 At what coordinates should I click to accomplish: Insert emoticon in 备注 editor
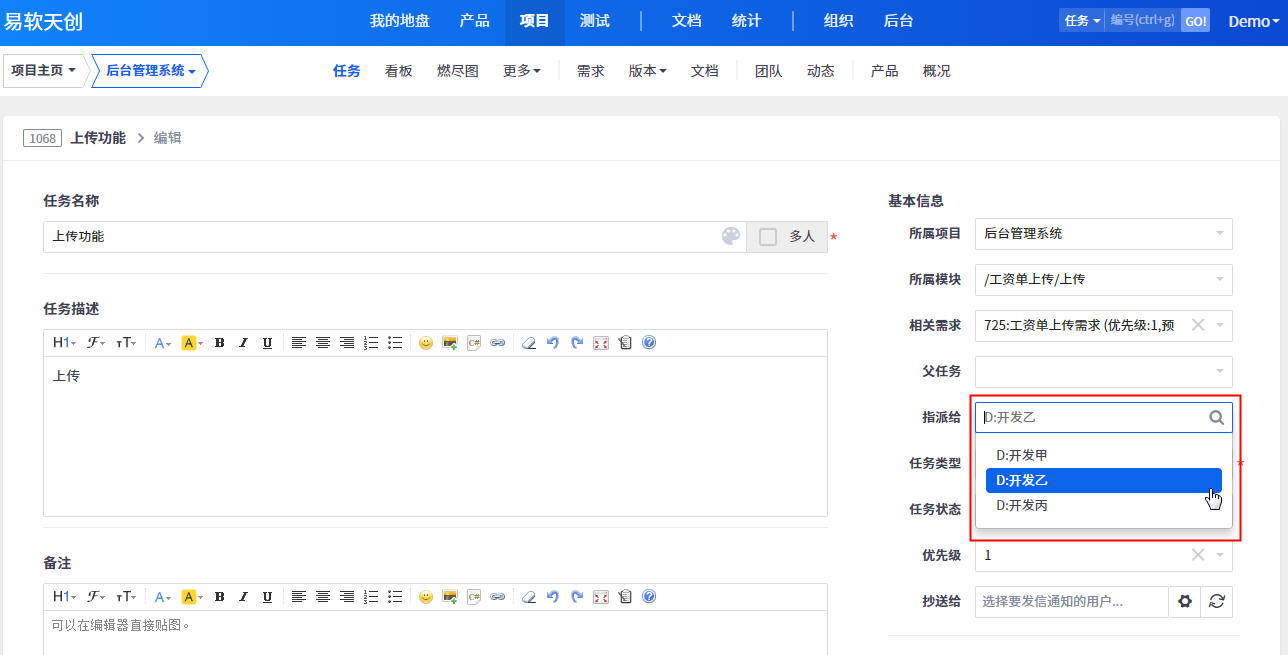pos(426,597)
